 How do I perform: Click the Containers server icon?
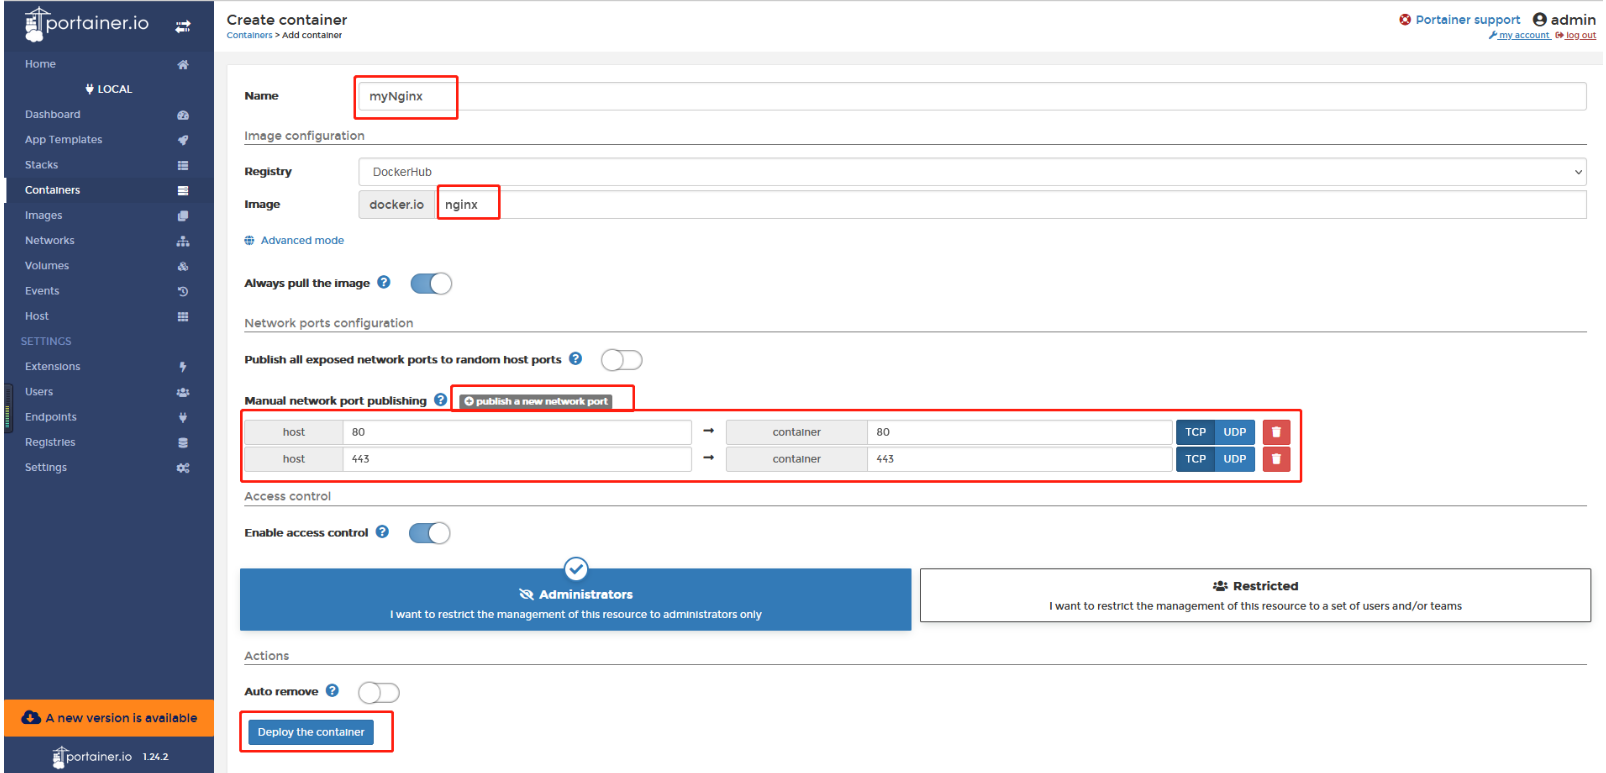point(183,190)
